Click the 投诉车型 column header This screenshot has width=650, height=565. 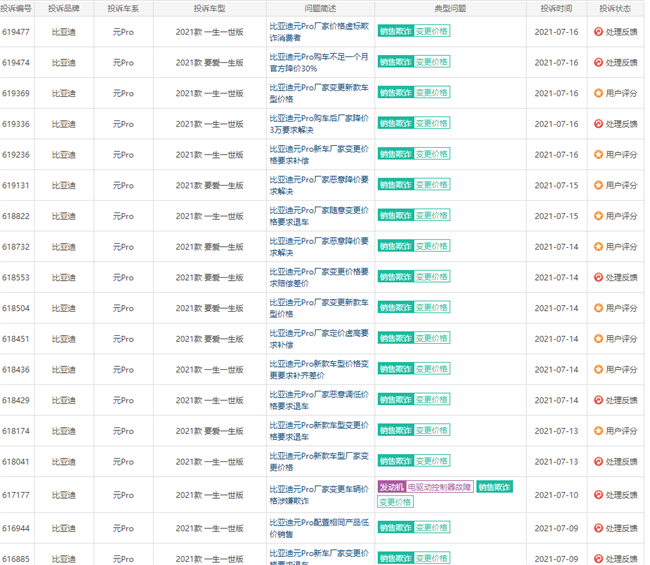coord(209,8)
